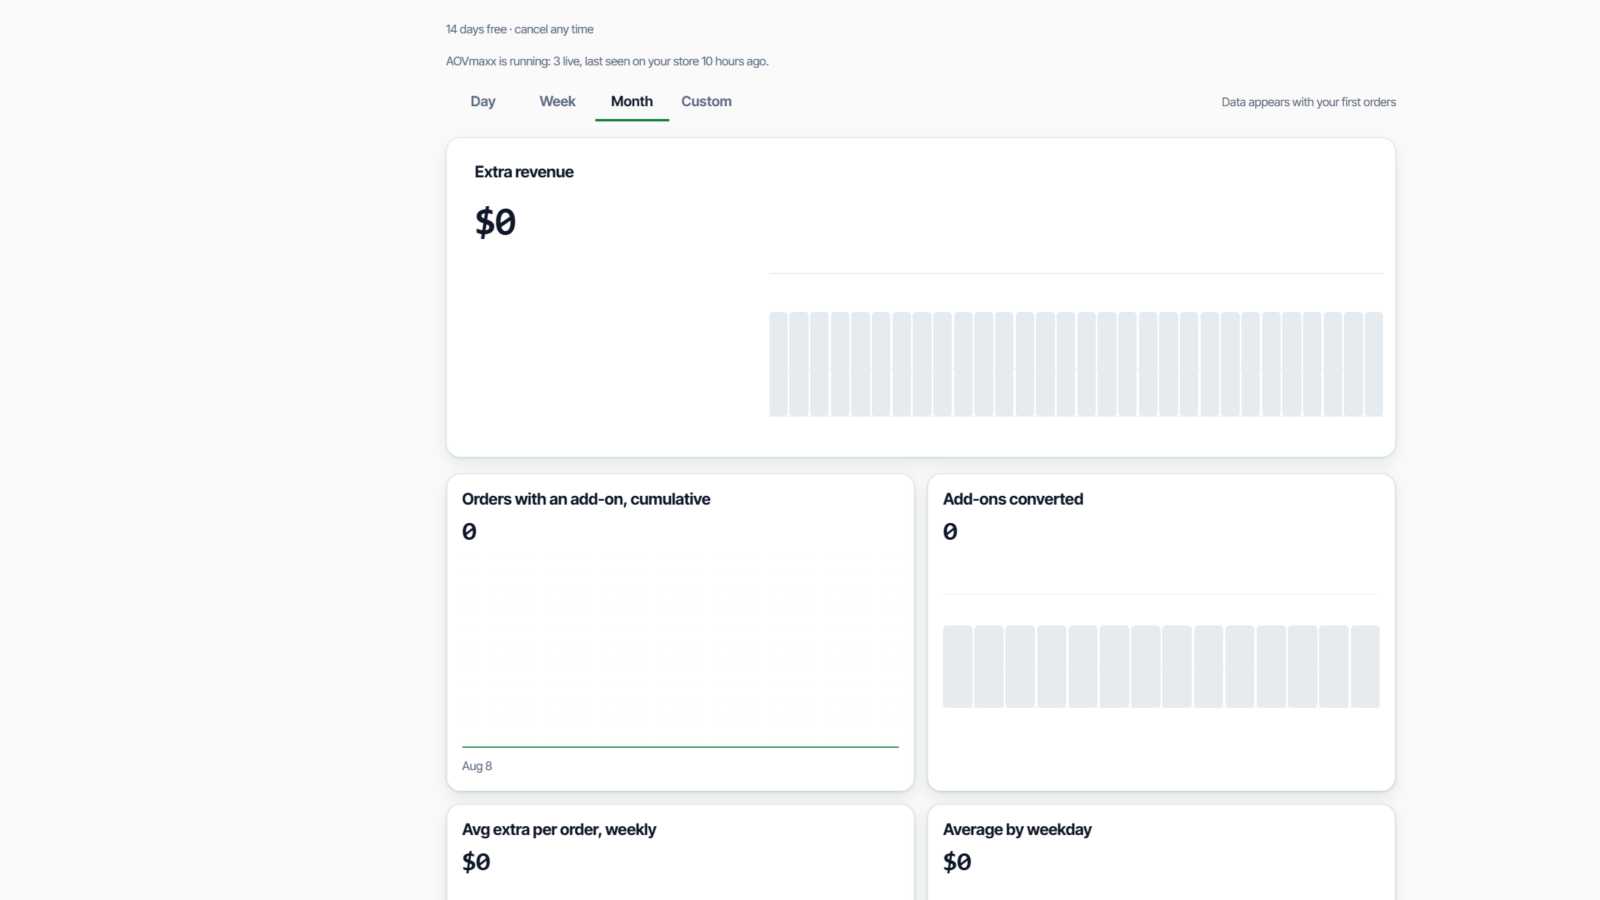The width and height of the screenshot is (1600, 900).
Task: Click the Aug 8 date label
Action: 477,766
